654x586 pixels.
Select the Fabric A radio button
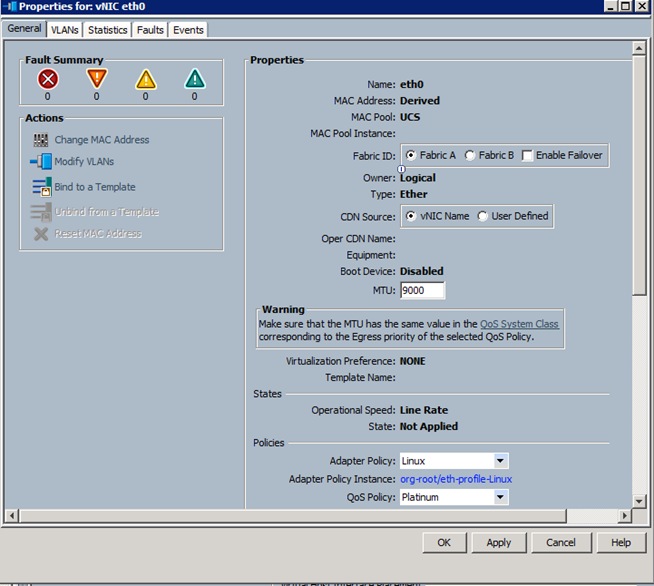(411, 155)
